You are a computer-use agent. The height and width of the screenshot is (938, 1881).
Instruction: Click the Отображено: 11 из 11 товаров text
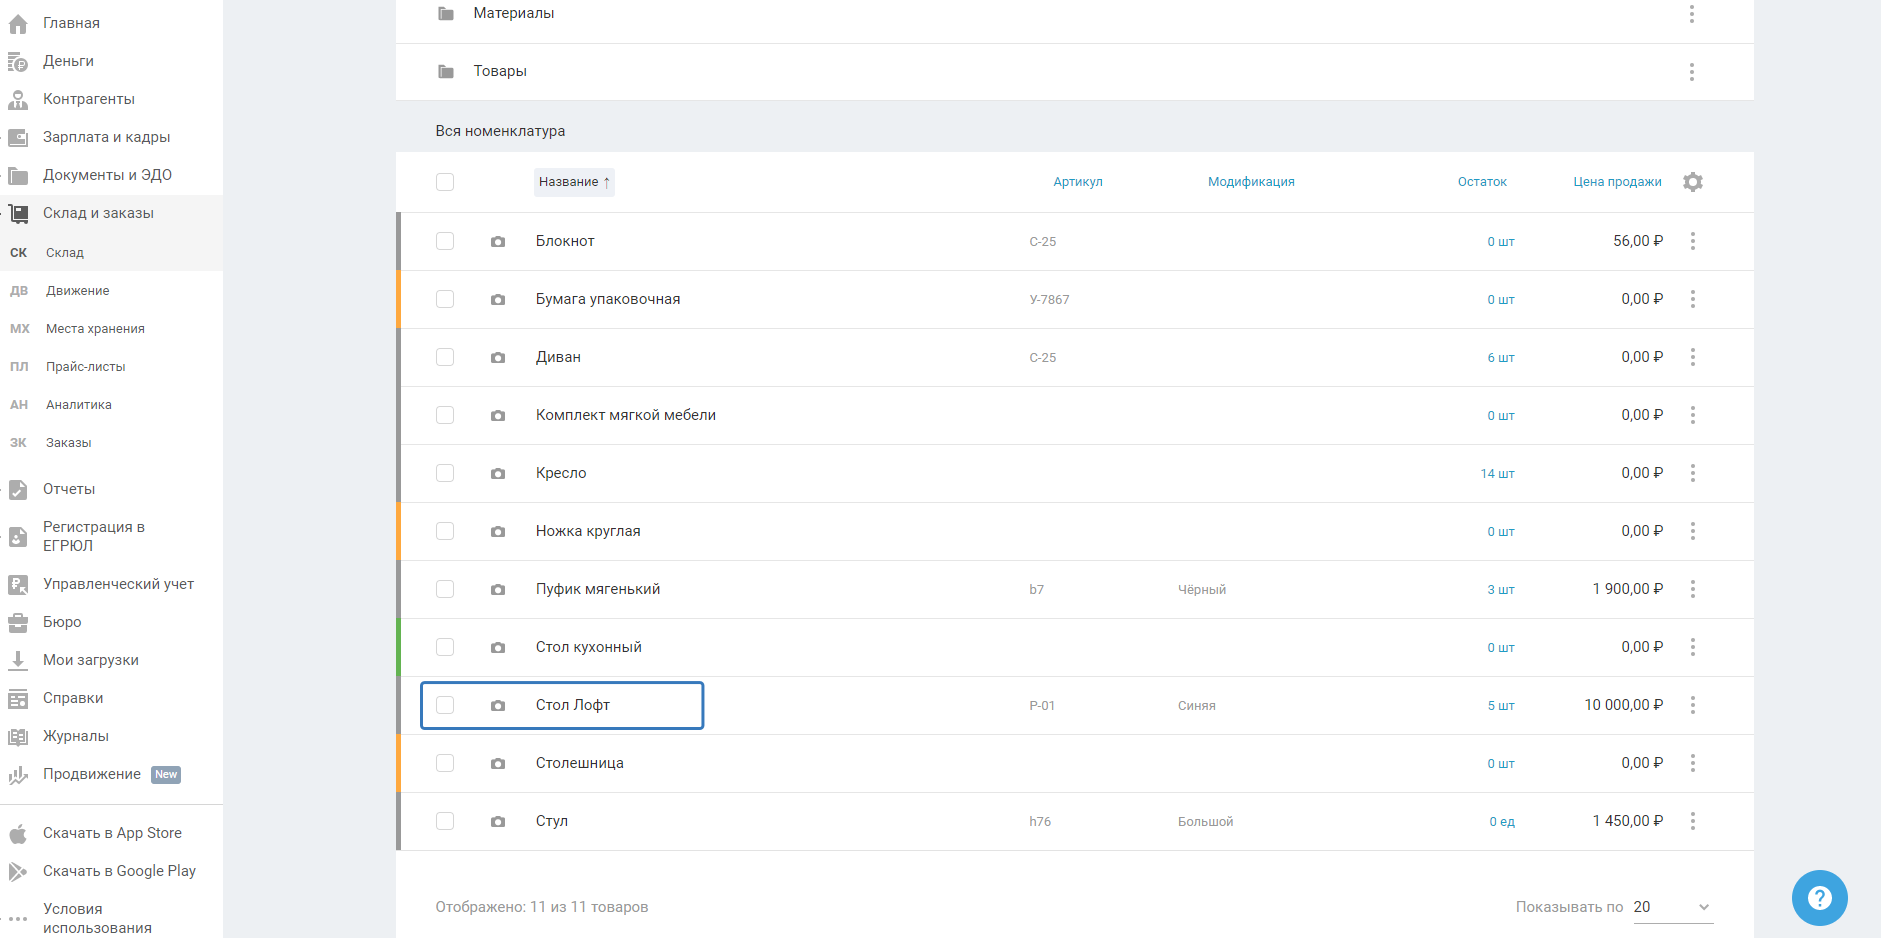coord(542,907)
